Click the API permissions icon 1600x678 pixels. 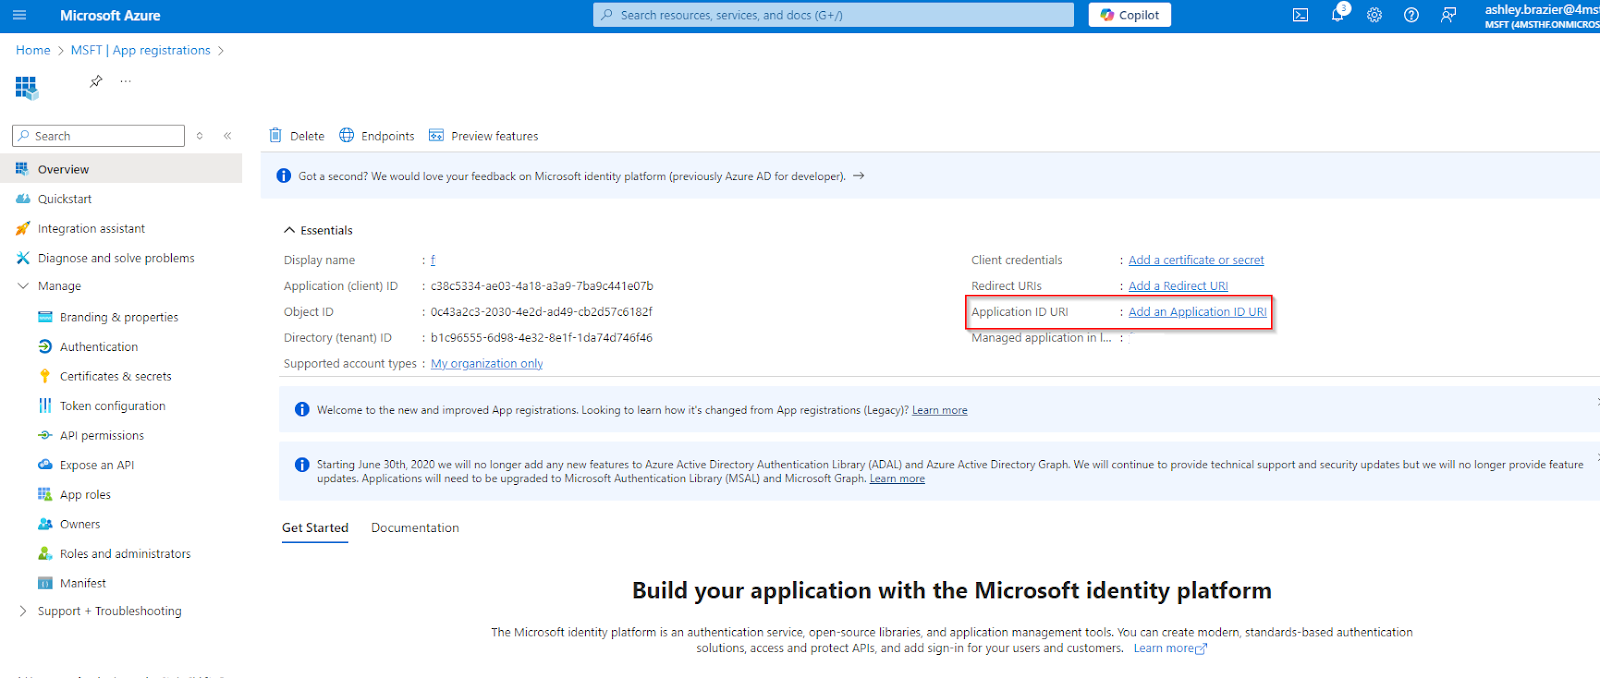[45, 435]
